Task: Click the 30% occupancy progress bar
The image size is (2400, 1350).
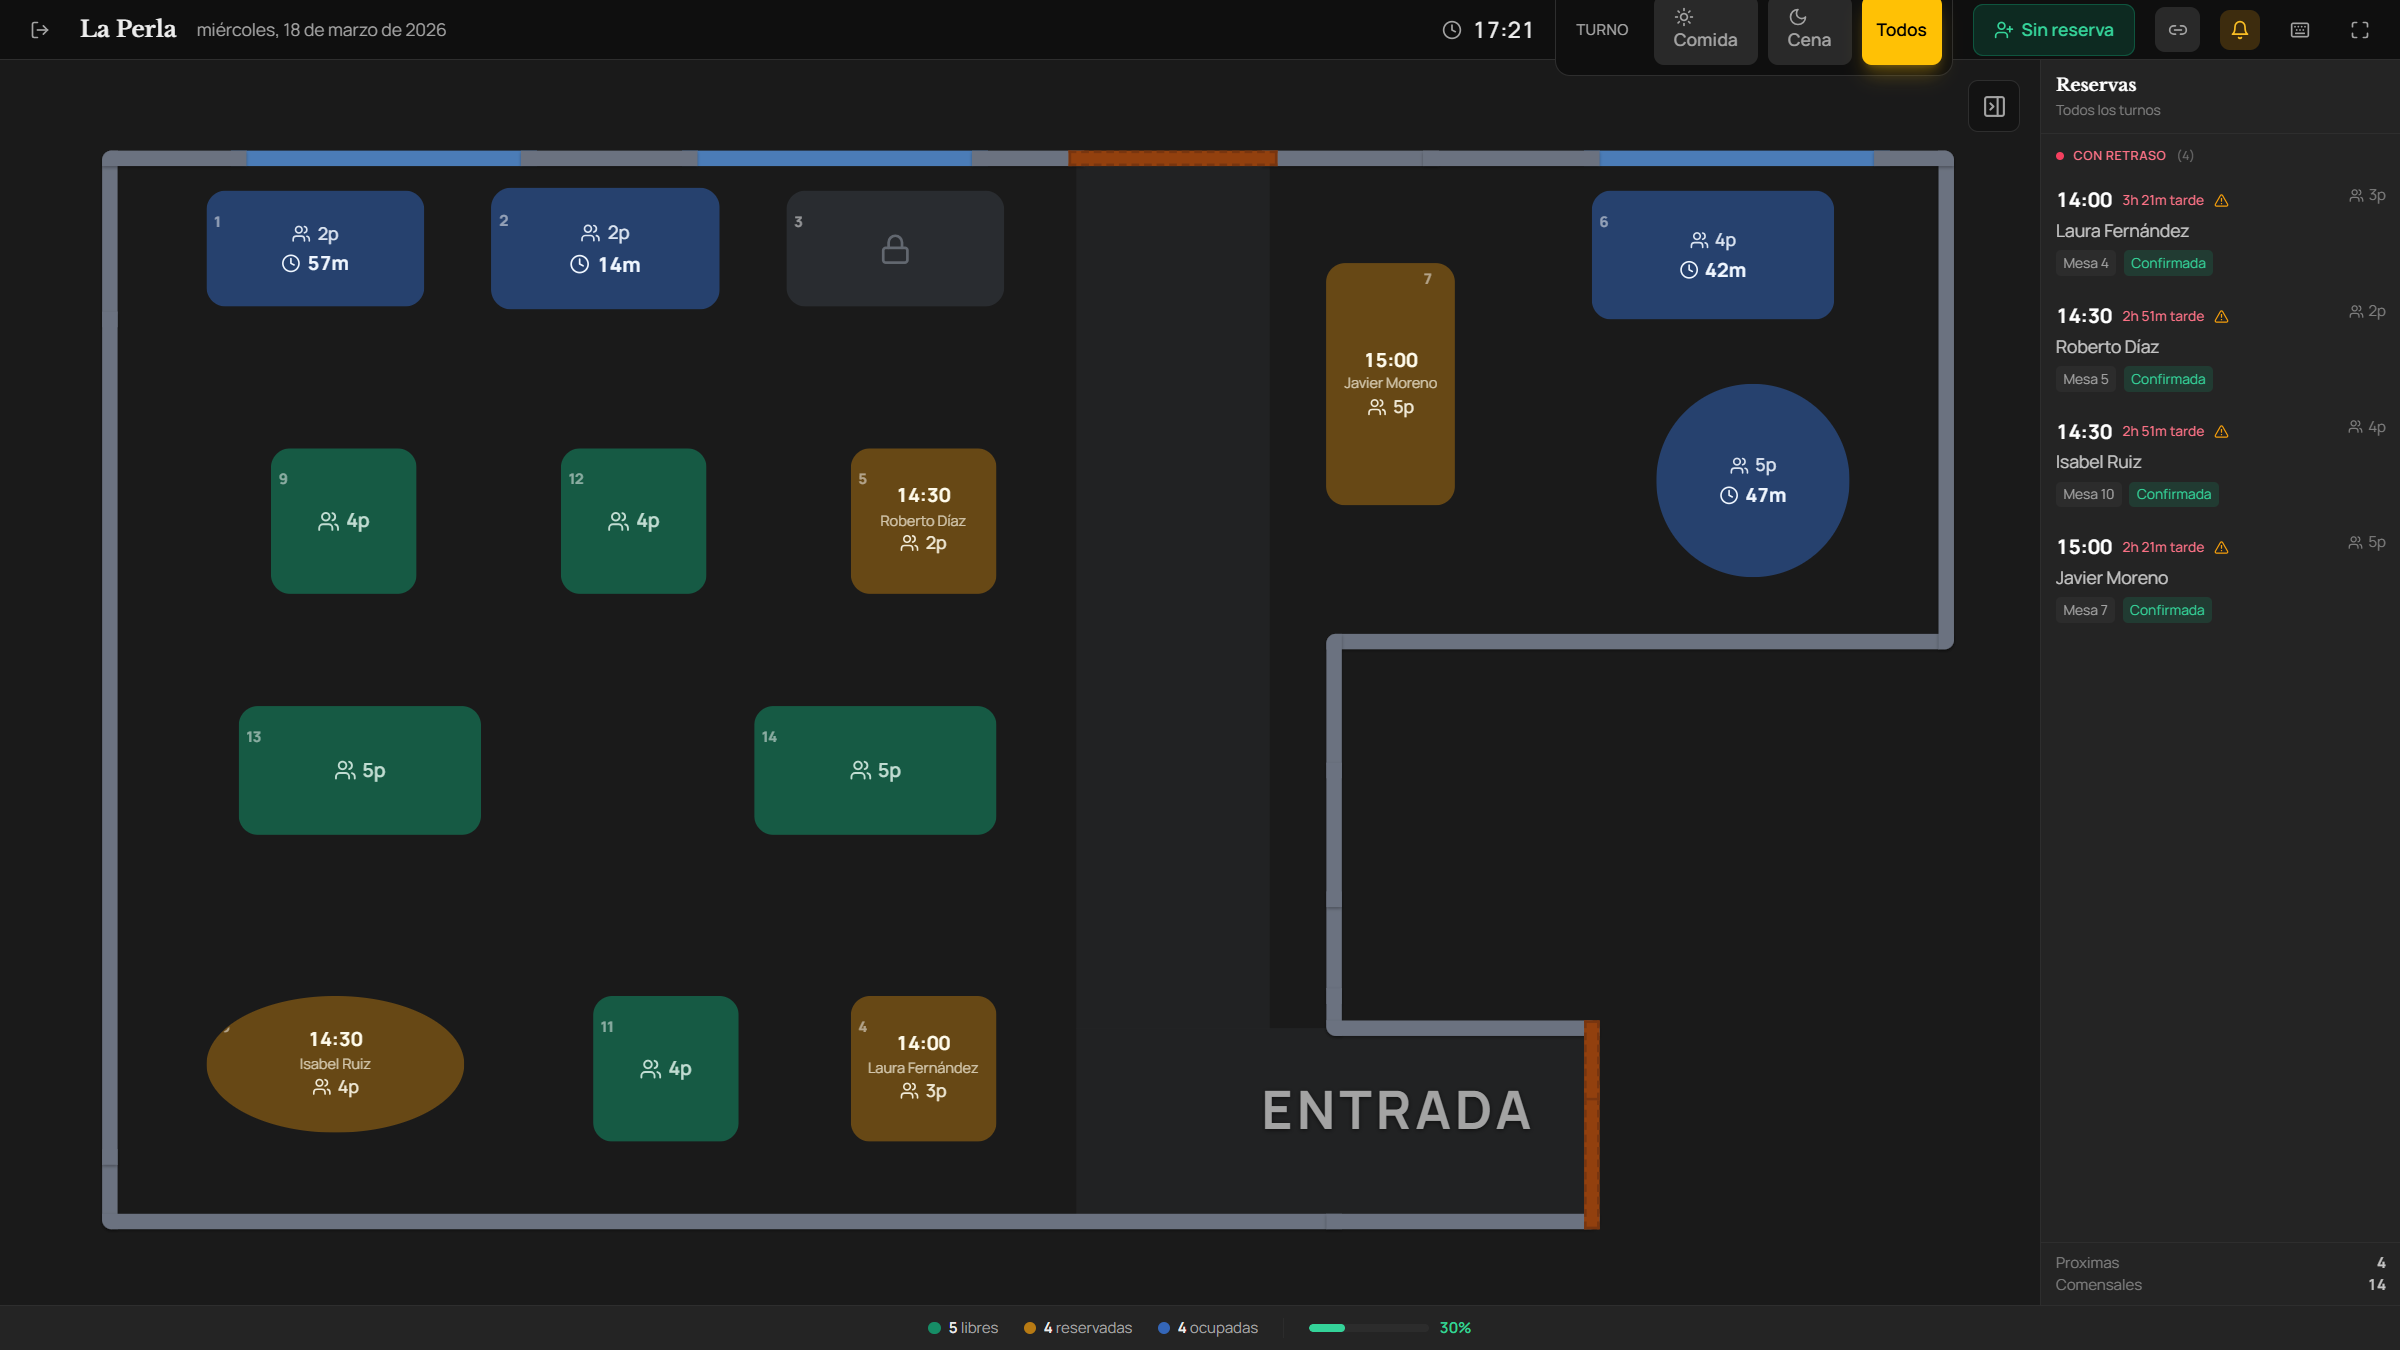Action: click(1367, 1328)
